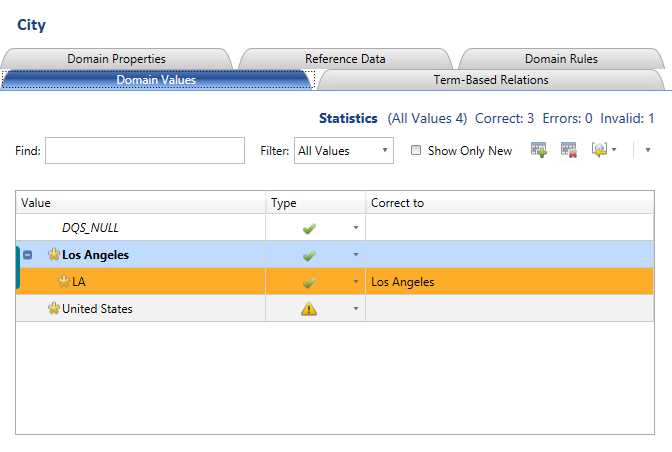Click the Import values icon
672x452 pixels.
pos(599,151)
